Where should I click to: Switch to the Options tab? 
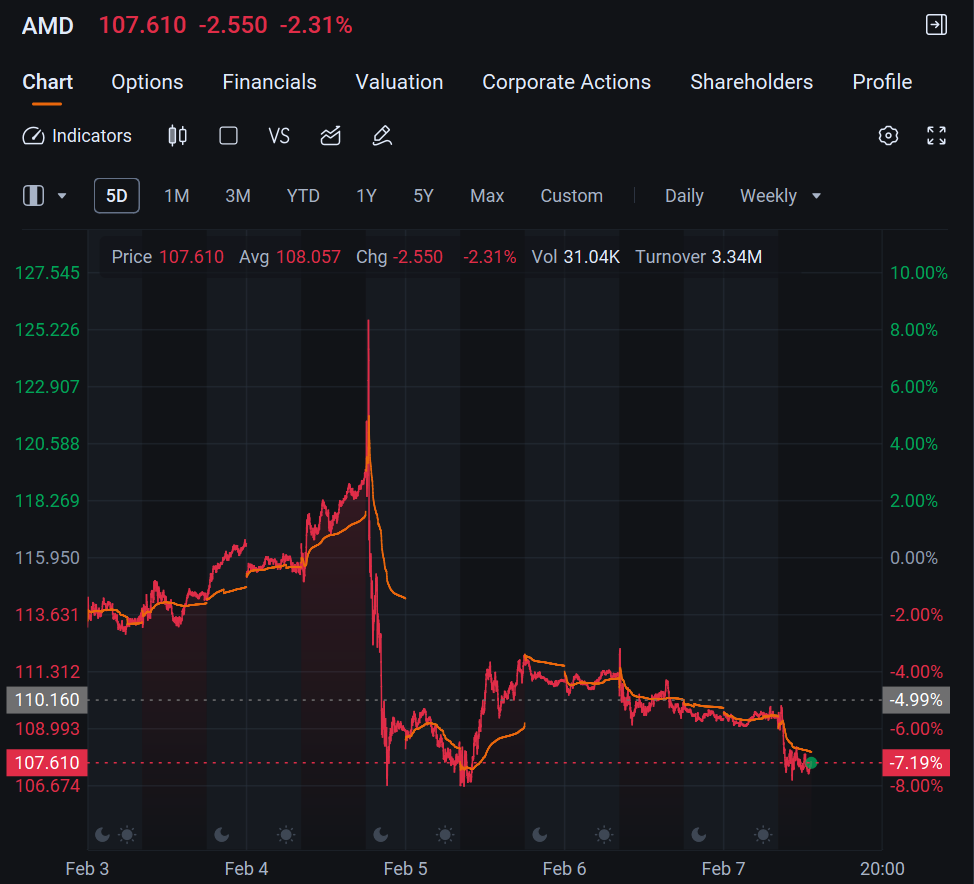[147, 82]
